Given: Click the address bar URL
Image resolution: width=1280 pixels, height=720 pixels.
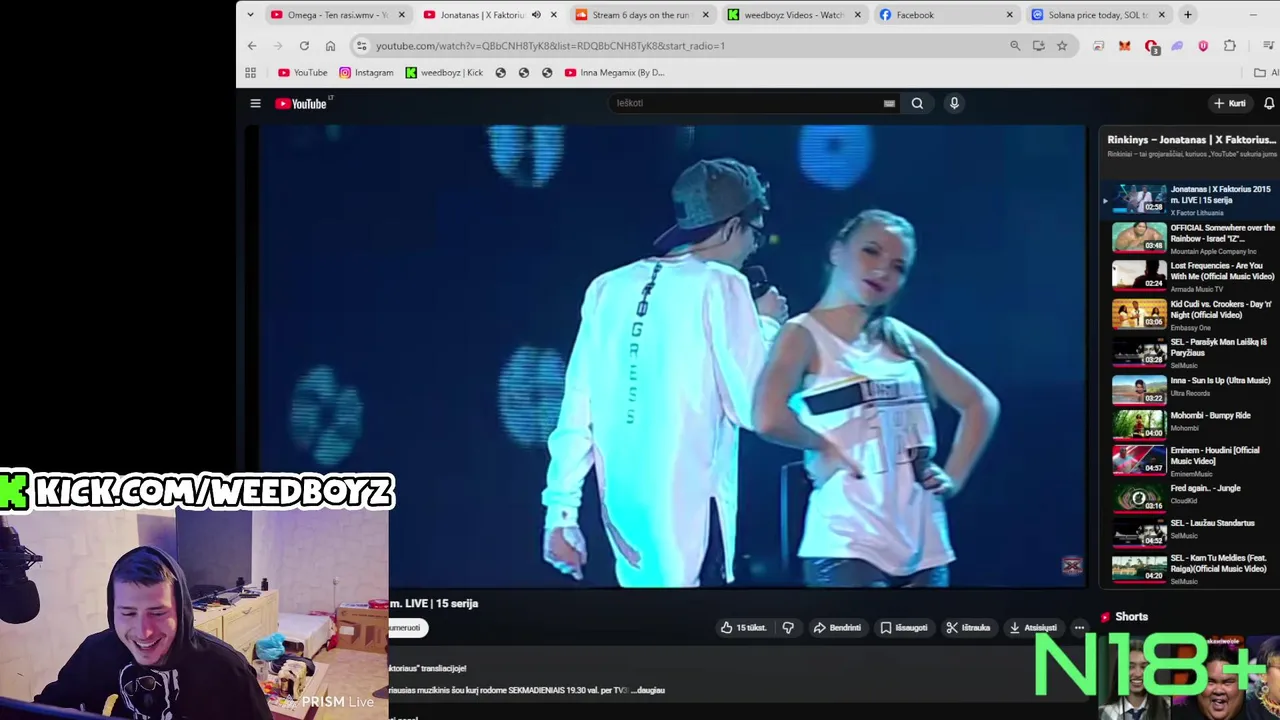Looking at the screenshot, I should point(550,45).
